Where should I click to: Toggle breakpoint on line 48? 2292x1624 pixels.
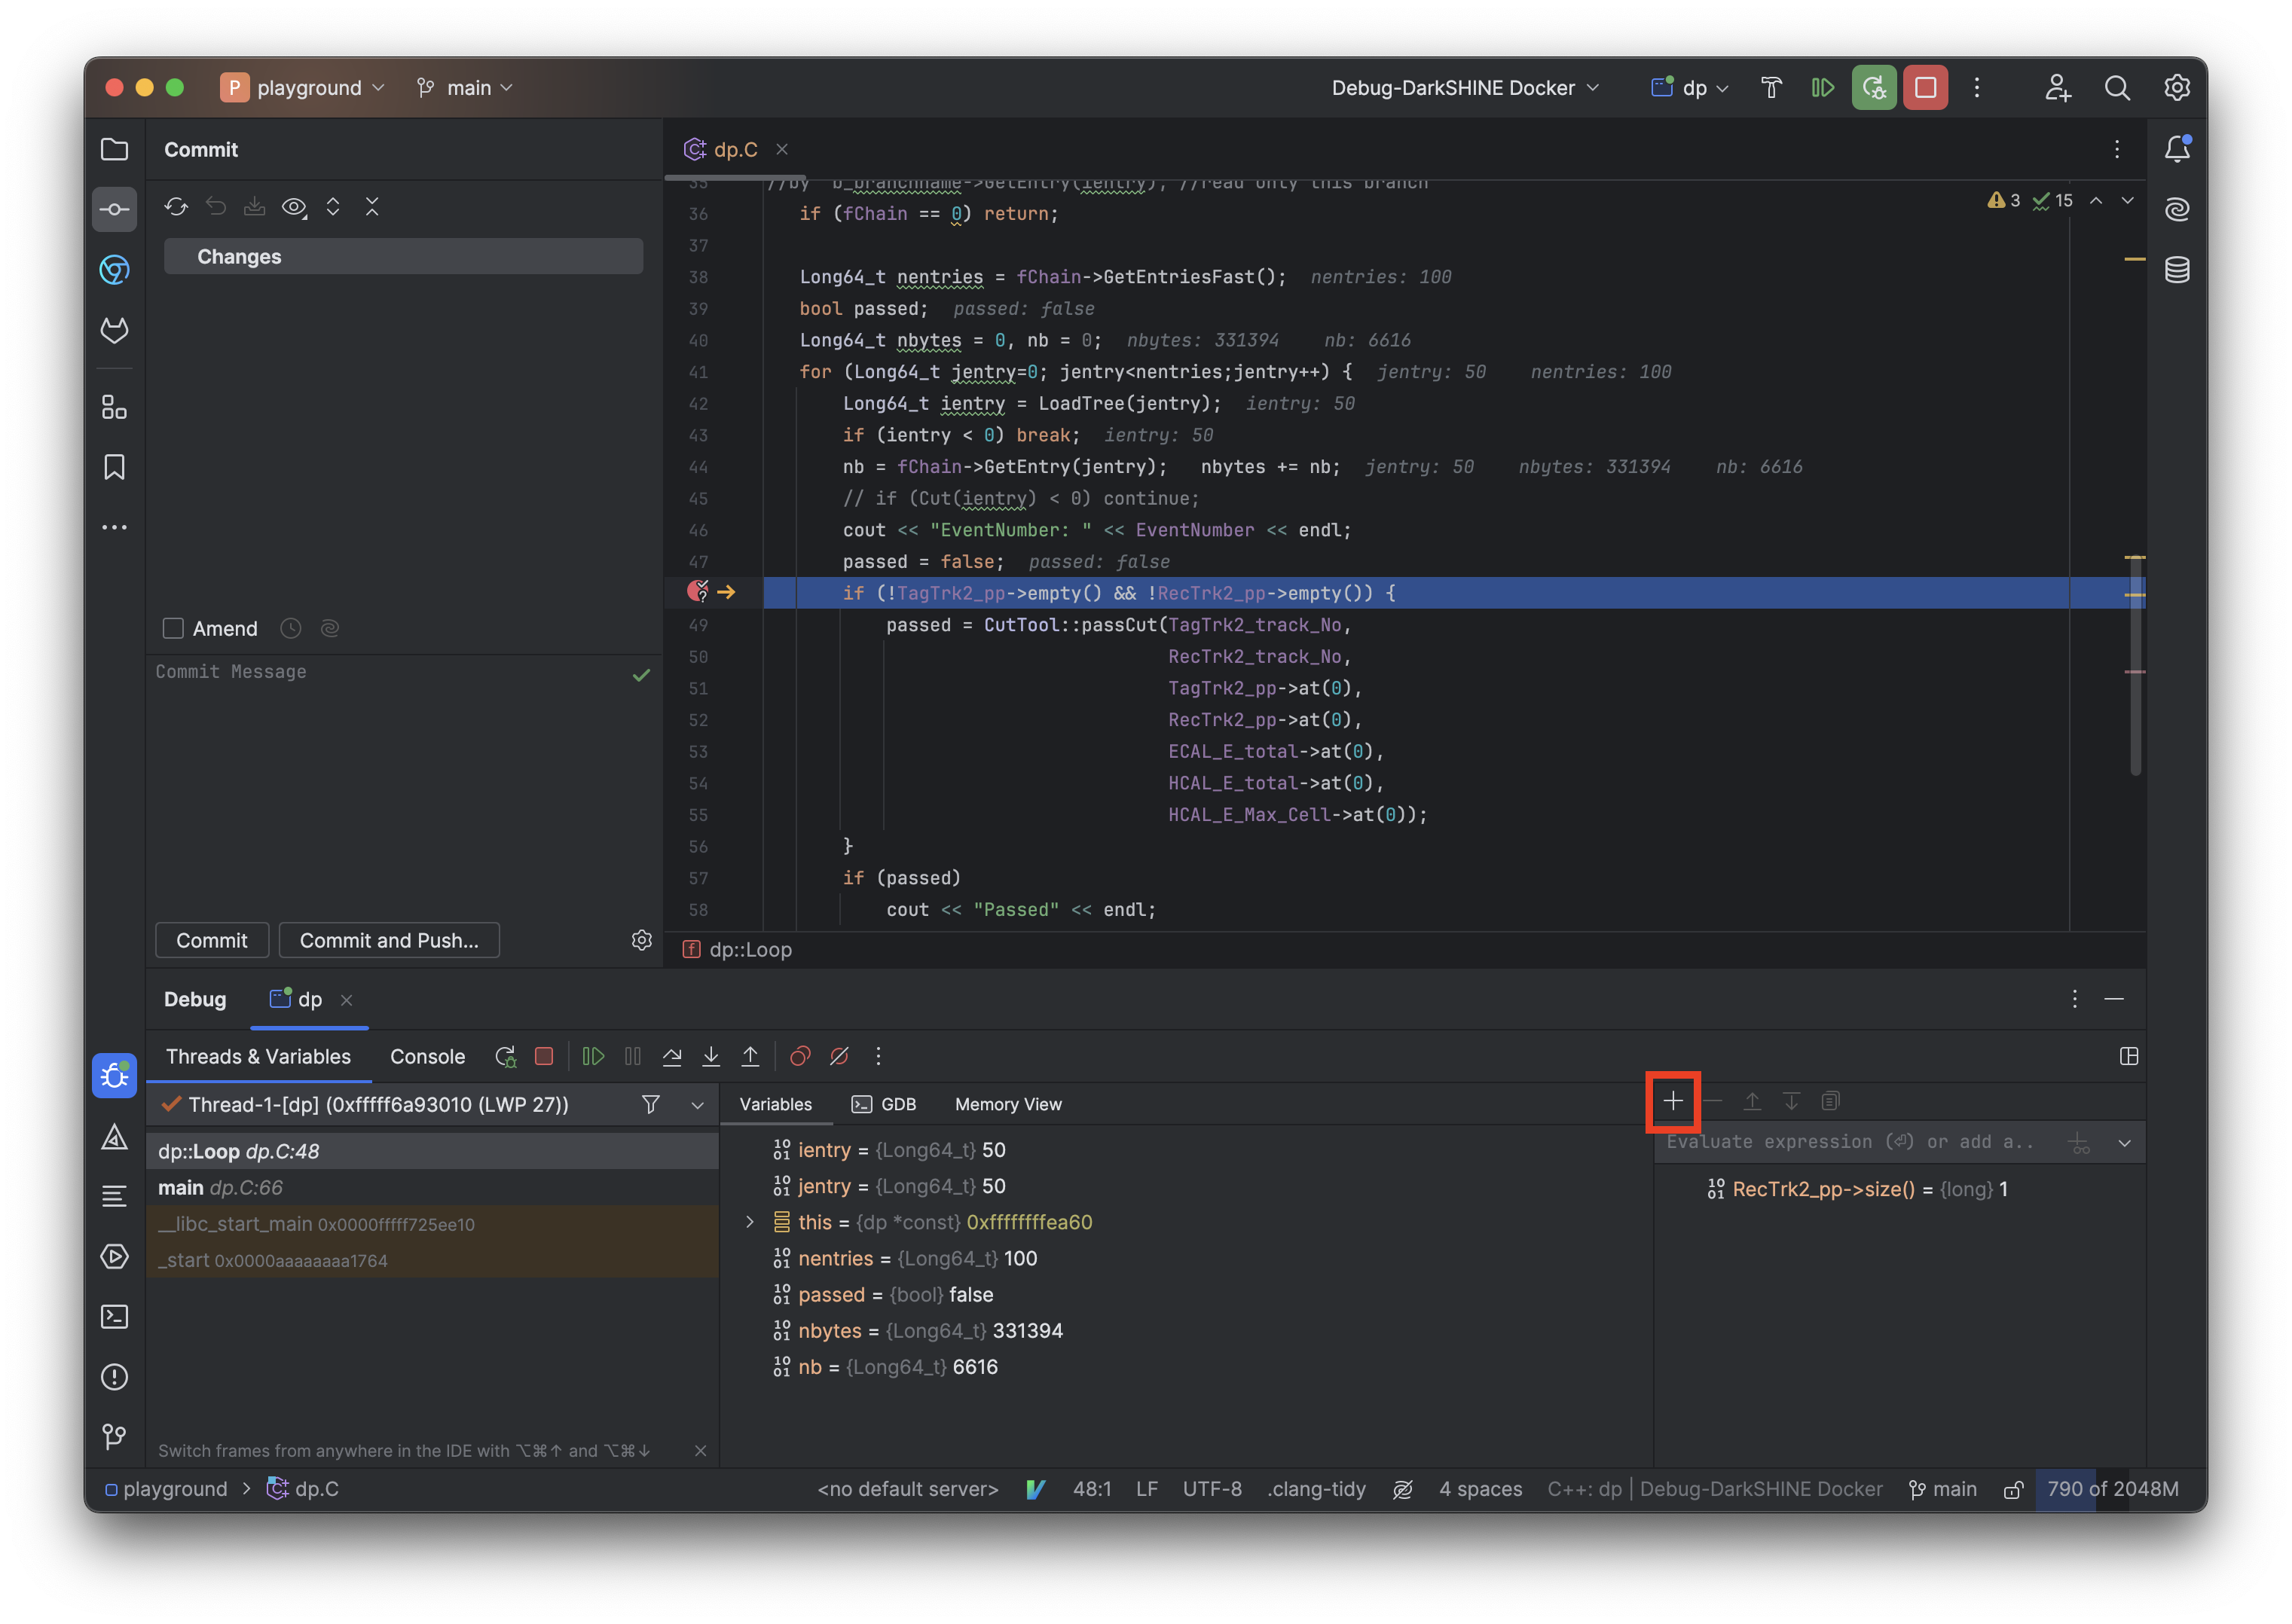click(x=697, y=592)
